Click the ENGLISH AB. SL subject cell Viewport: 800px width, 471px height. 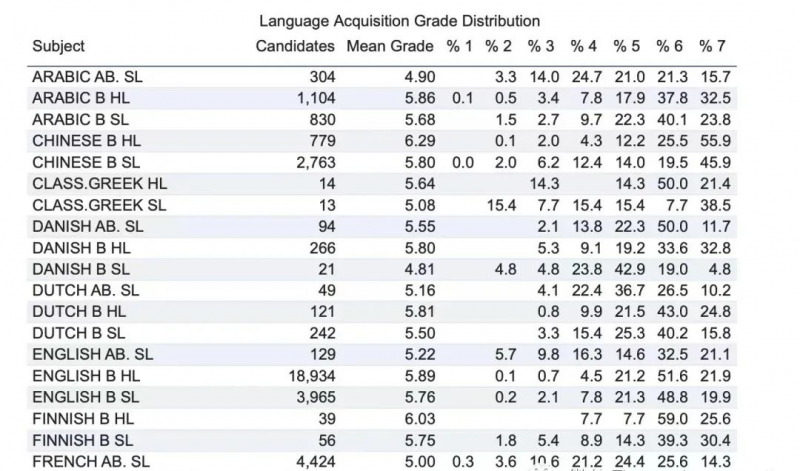pos(92,355)
